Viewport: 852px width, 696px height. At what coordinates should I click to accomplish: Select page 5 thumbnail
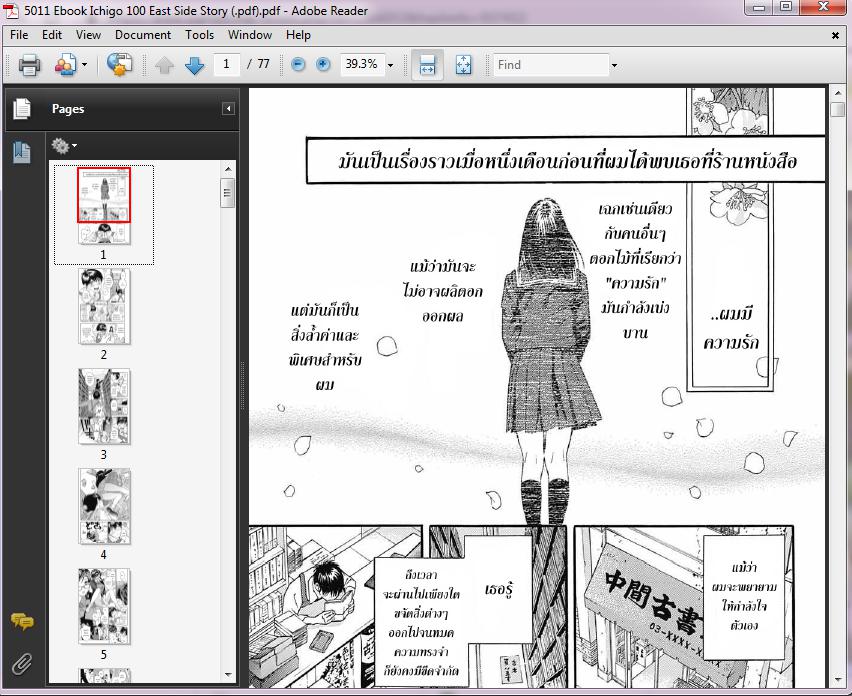pos(104,606)
